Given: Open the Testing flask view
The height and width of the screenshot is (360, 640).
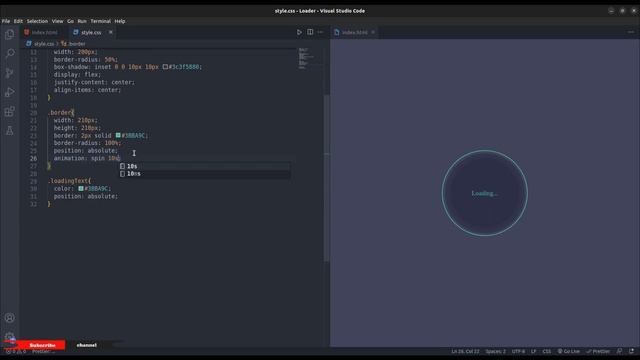Looking at the screenshot, I should (9, 131).
